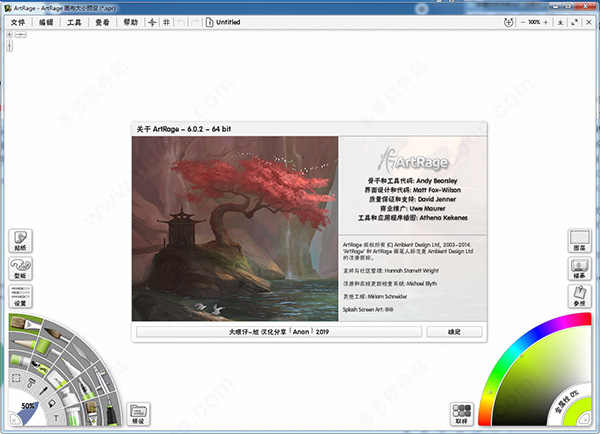Click the Uwe Maurer credit line

coord(412,209)
